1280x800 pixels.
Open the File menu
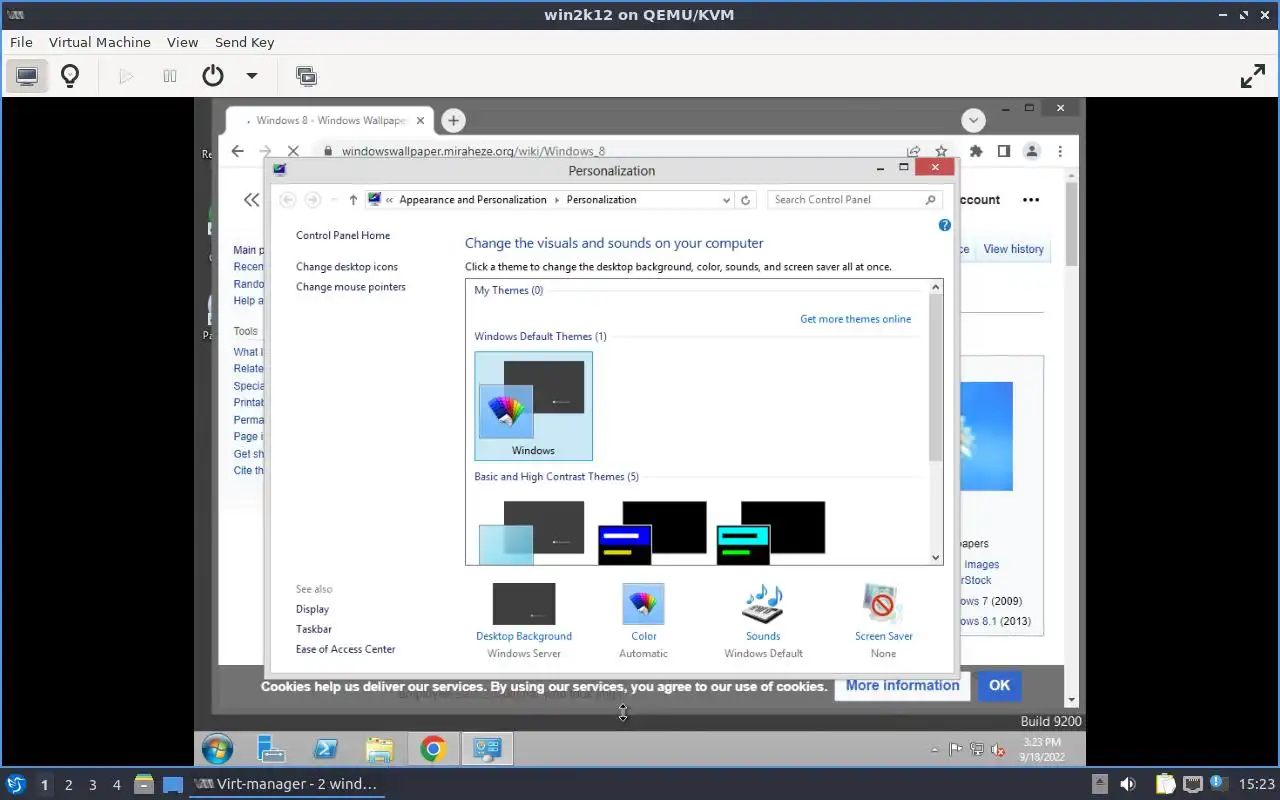[x=21, y=42]
